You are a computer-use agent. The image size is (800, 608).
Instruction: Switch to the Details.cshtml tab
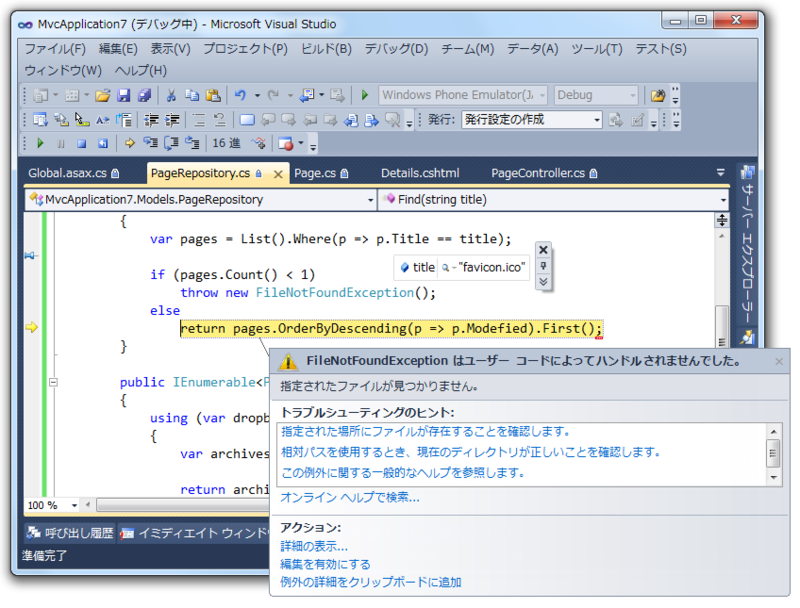[420, 173]
